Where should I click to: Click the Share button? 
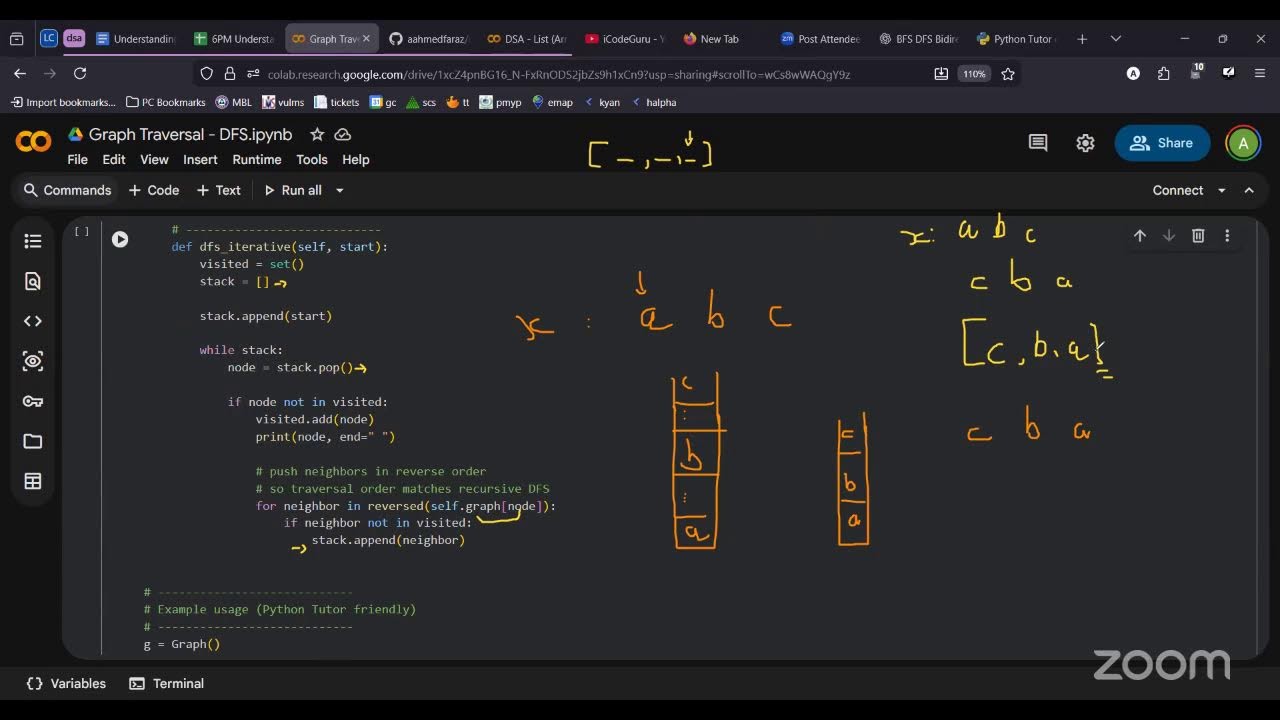click(1162, 143)
